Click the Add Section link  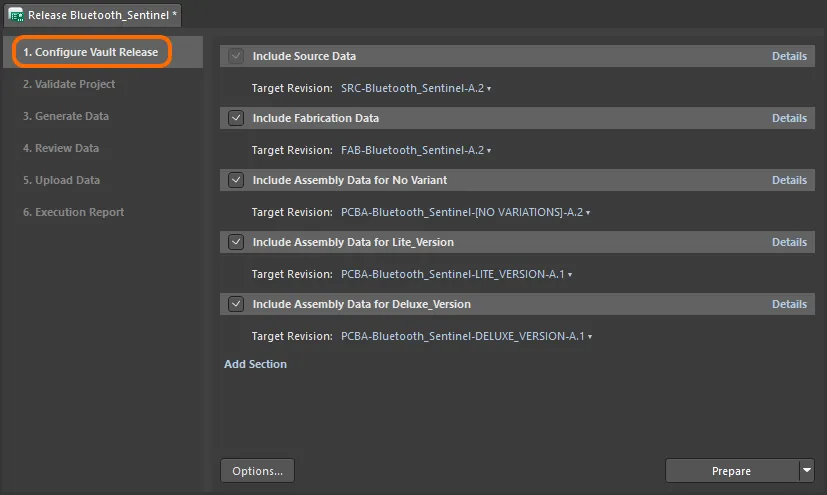(255, 364)
